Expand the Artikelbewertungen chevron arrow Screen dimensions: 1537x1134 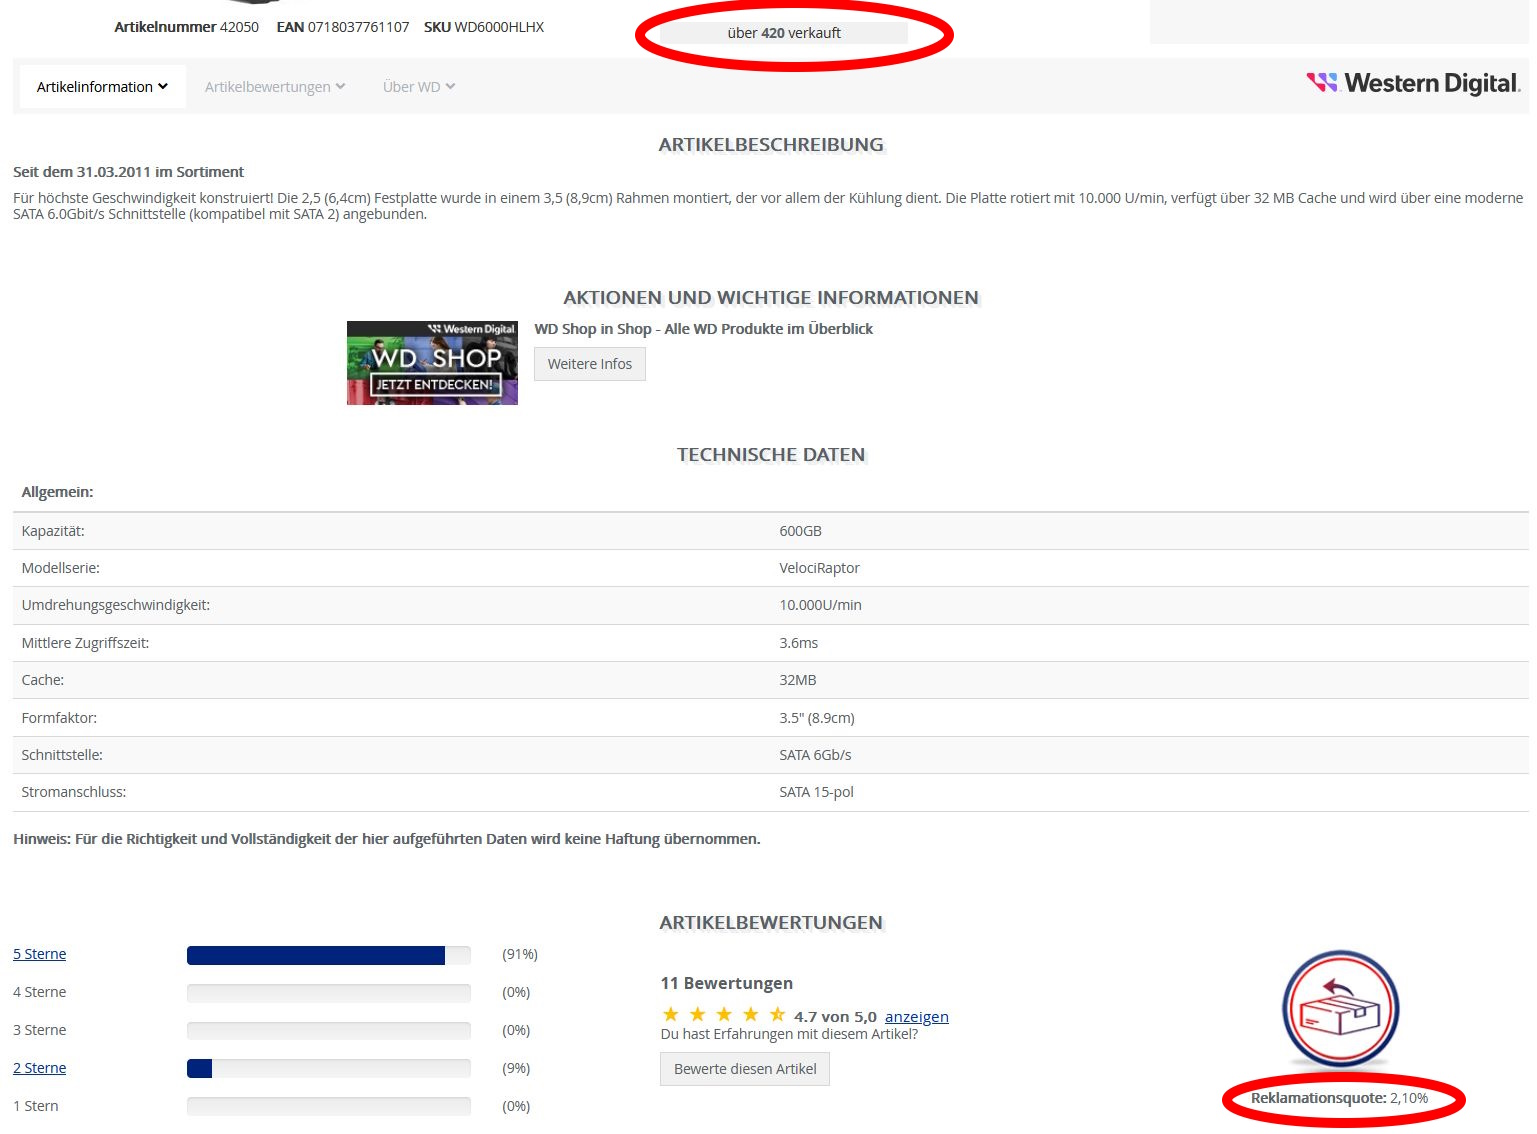coord(341,86)
